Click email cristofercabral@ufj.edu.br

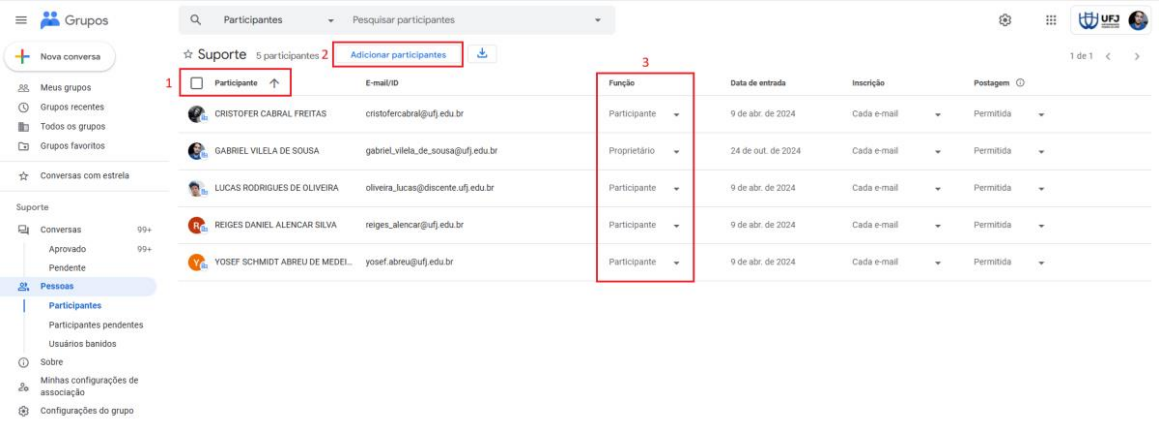[414, 114]
